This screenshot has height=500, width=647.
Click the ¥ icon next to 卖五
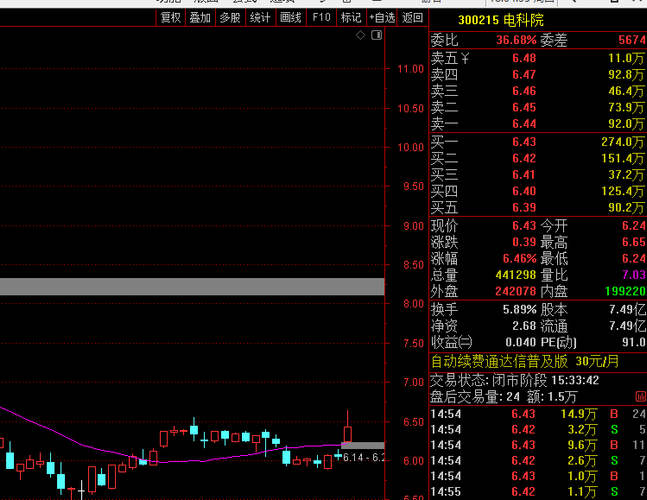coord(465,58)
